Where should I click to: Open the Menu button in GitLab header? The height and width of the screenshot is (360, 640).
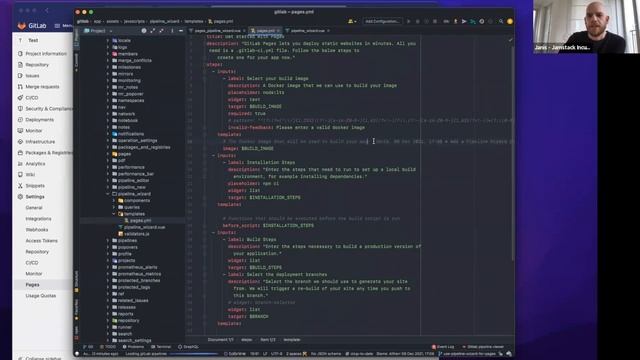[63, 26]
